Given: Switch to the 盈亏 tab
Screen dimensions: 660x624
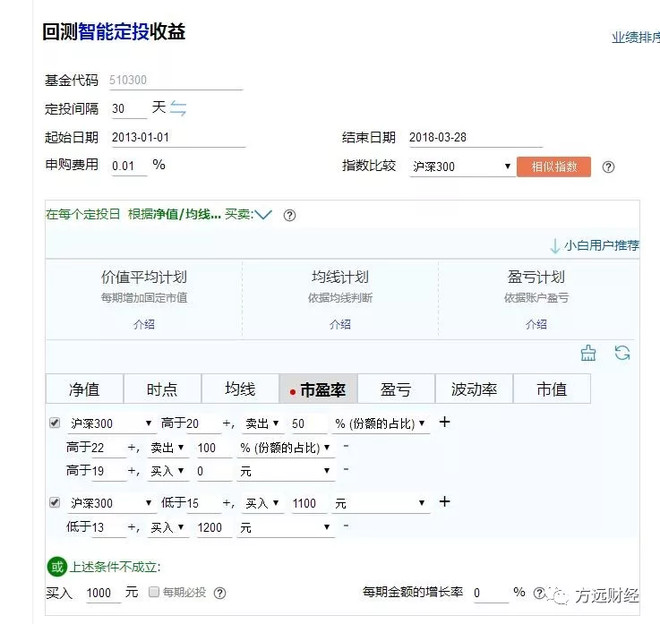Looking at the screenshot, I should 396,389.
